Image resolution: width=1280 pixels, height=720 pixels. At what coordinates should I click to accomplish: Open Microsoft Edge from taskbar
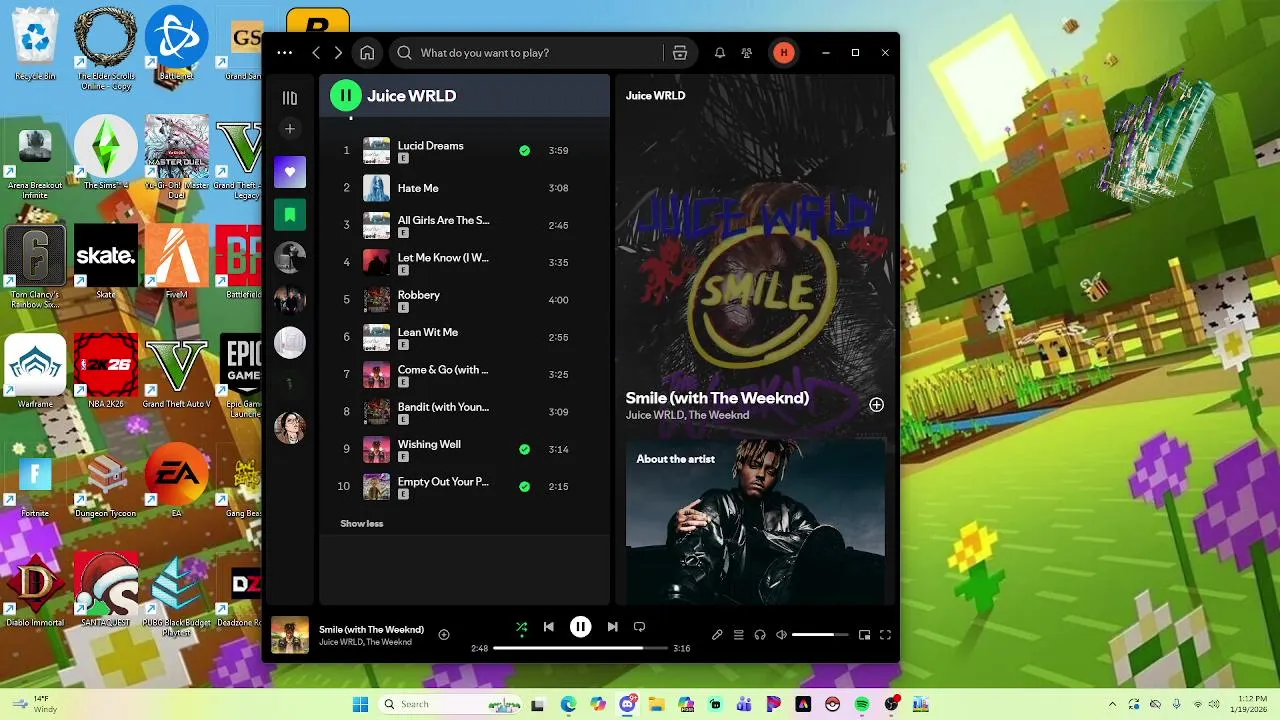click(x=568, y=705)
